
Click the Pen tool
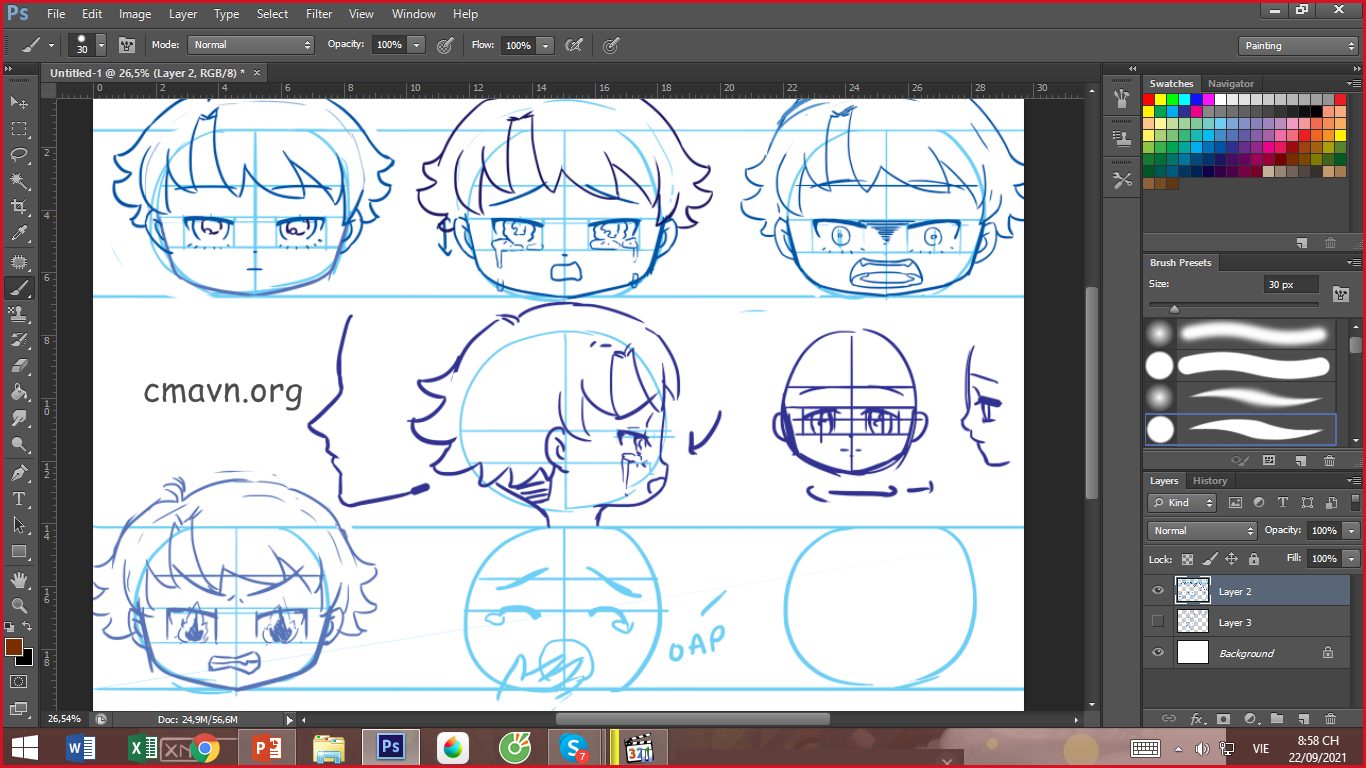pos(19,472)
